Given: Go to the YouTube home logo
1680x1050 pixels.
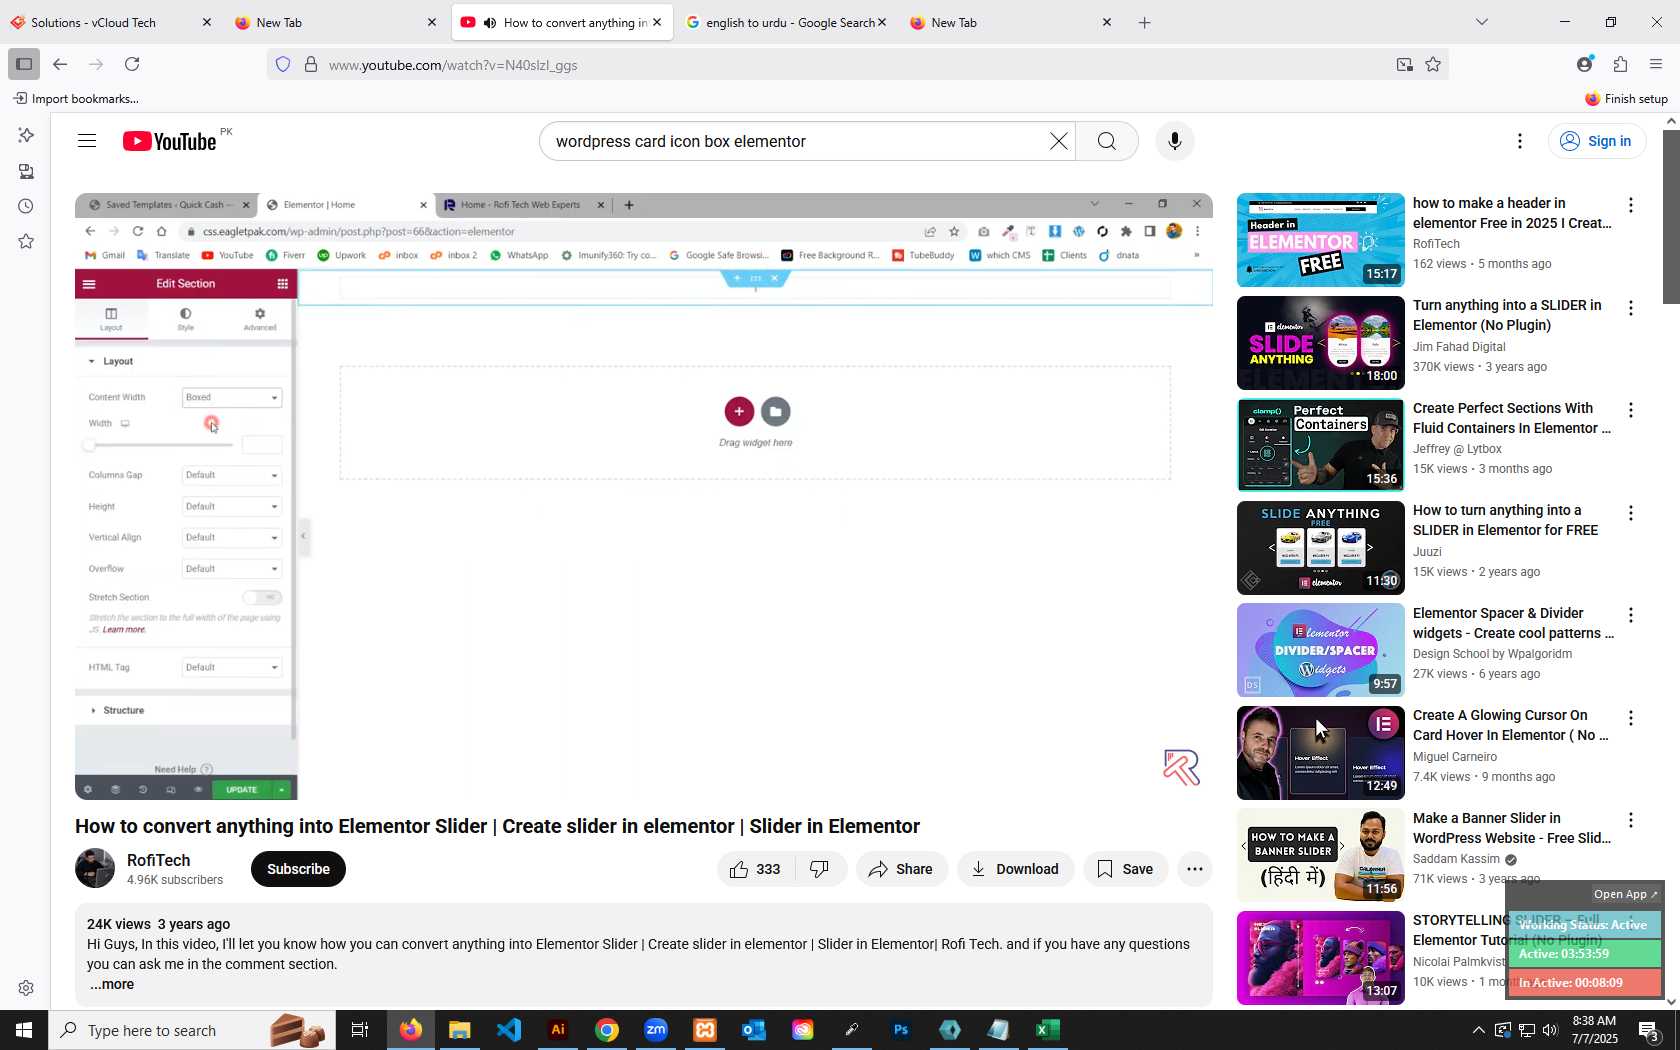Looking at the screenshot, I should [x=169, y=141].
